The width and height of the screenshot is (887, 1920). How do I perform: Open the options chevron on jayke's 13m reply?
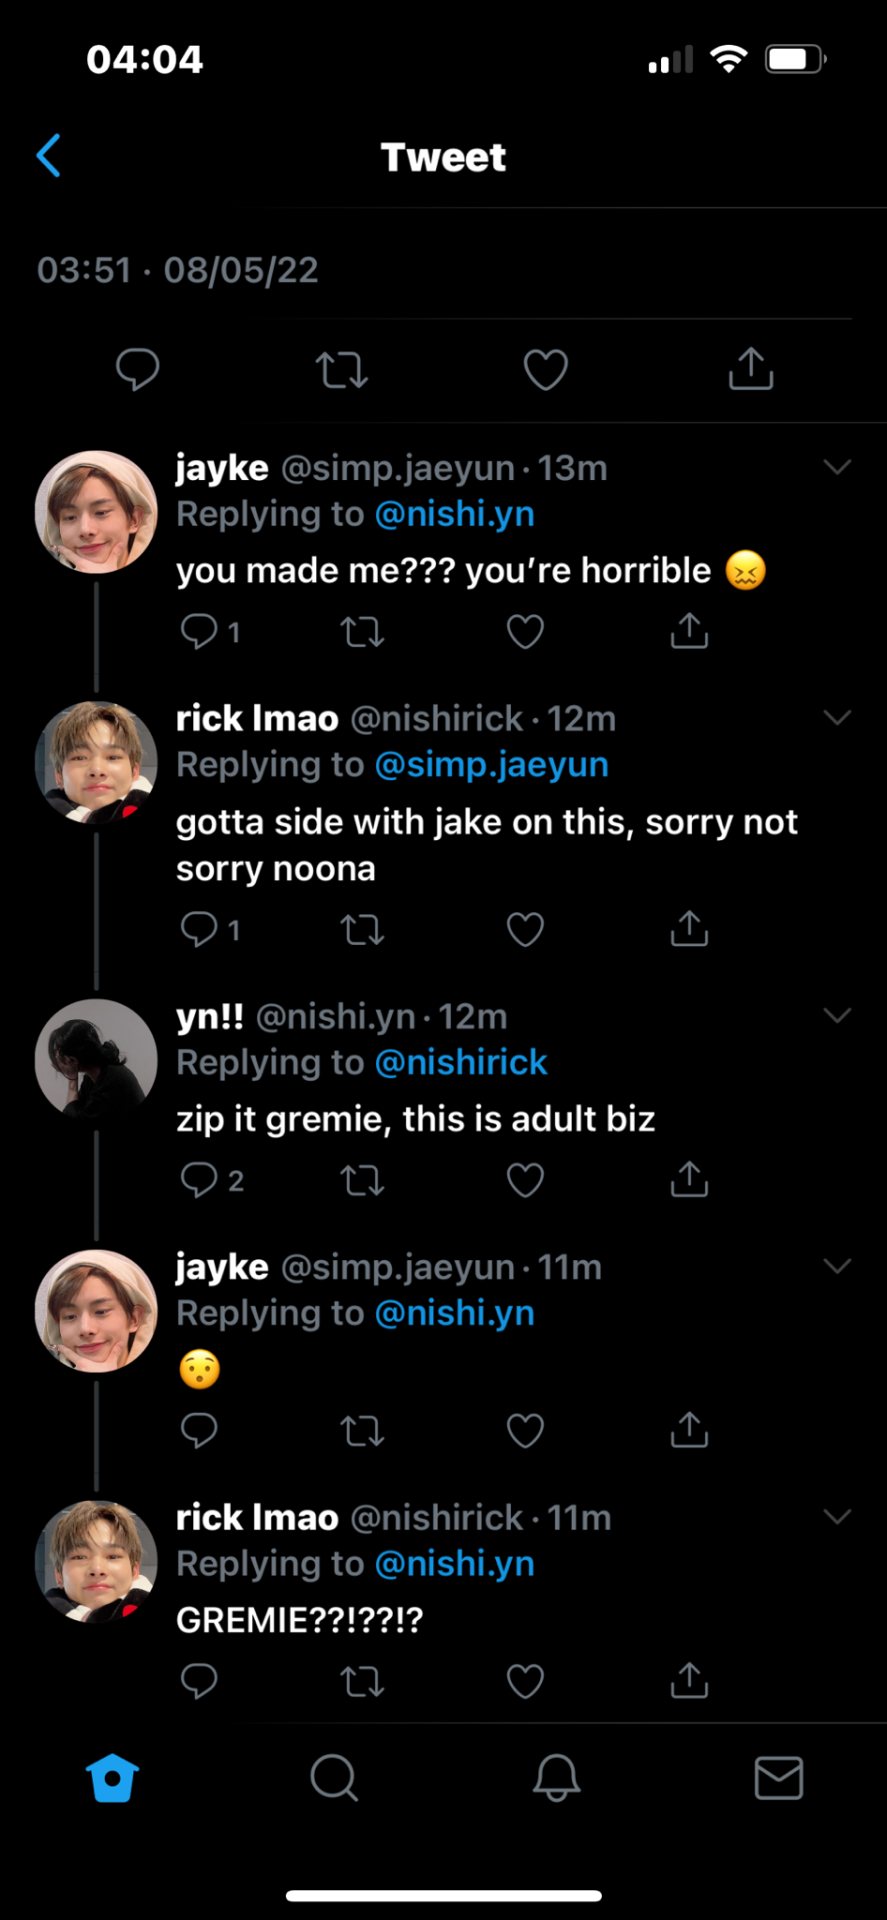tap(837, 467)
